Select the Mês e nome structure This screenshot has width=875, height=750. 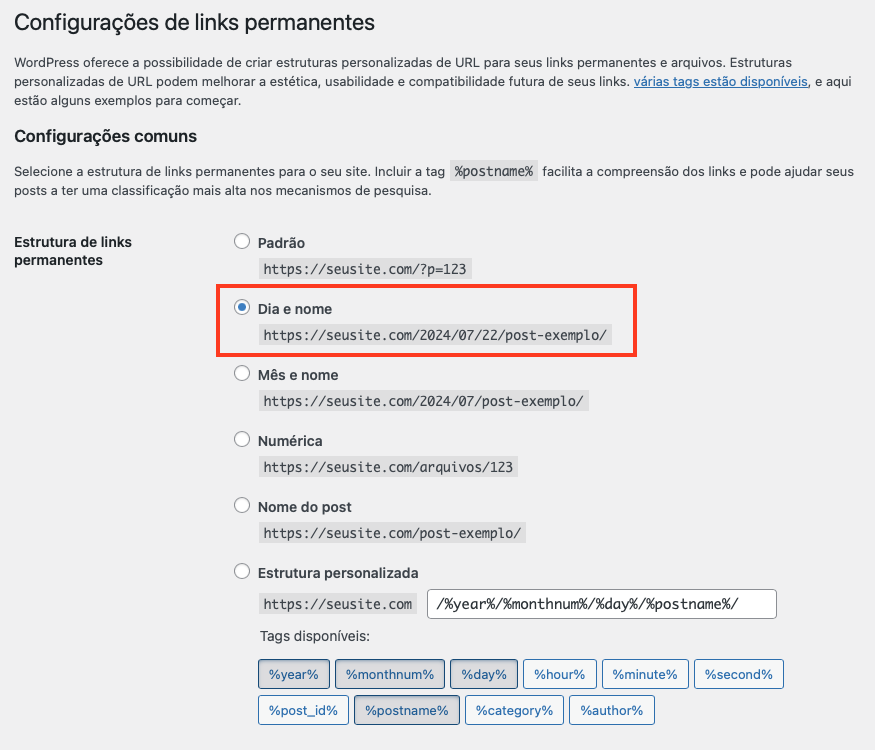(241, 373)
